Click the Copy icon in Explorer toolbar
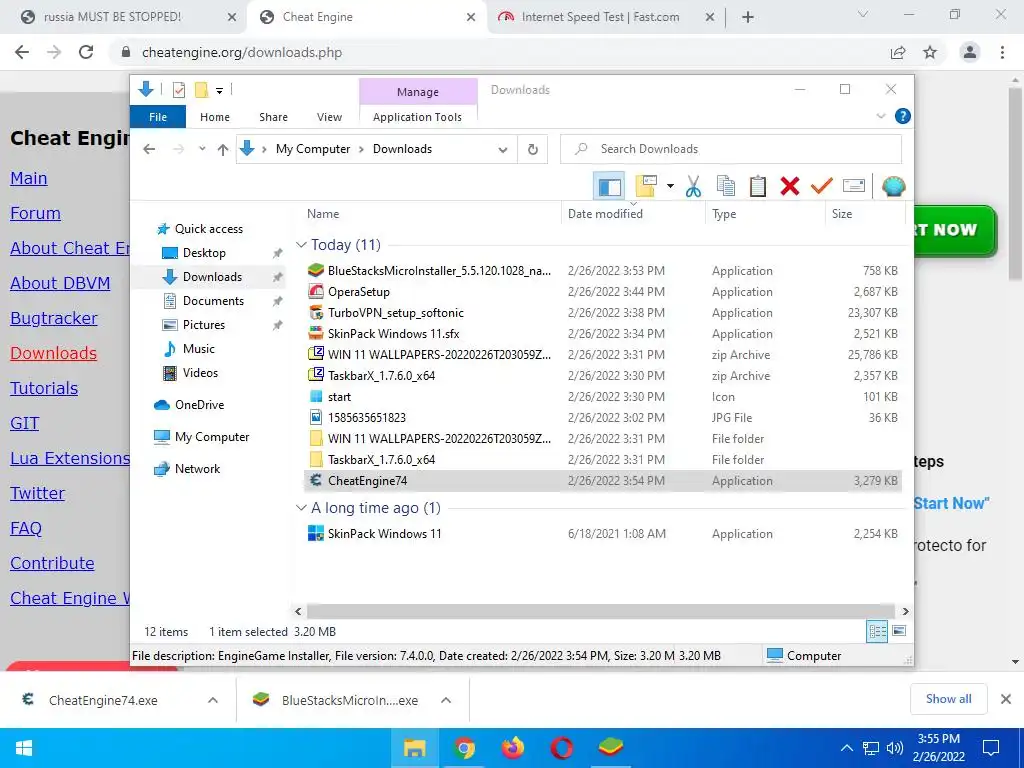 tap(726, 187)
